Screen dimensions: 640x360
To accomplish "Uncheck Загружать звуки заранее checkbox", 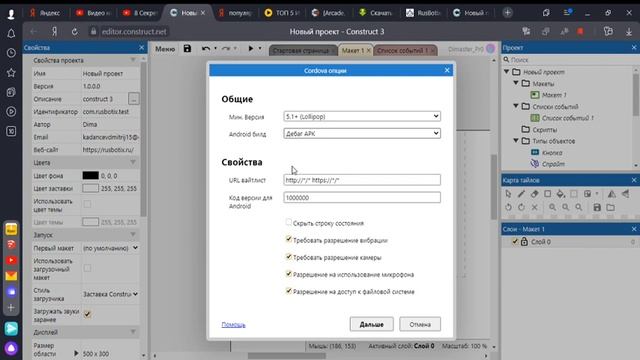I will (87, 314).
